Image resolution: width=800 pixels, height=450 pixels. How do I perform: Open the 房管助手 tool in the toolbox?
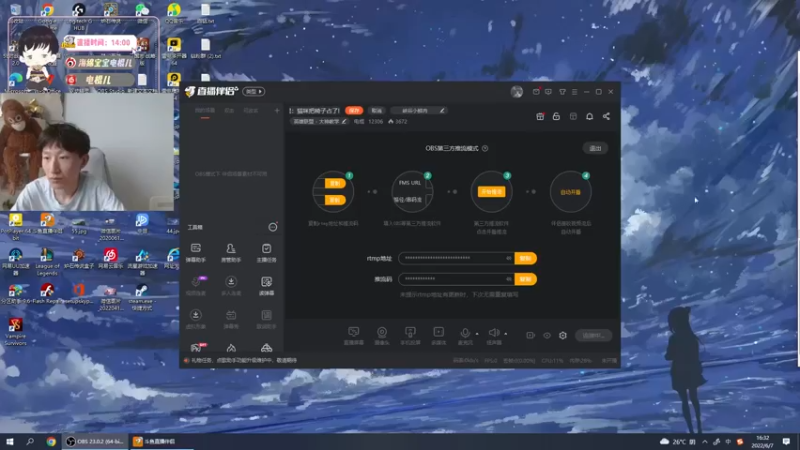click(x=231, y=253)
